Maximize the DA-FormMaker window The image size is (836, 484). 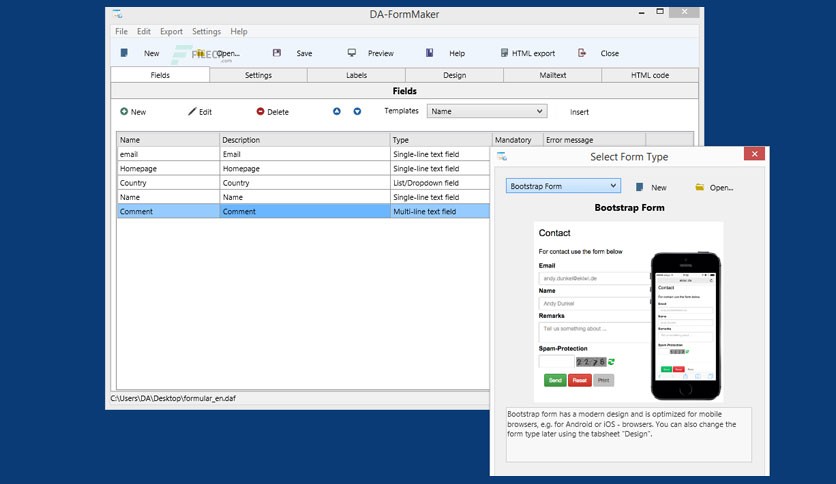point(660,12)
